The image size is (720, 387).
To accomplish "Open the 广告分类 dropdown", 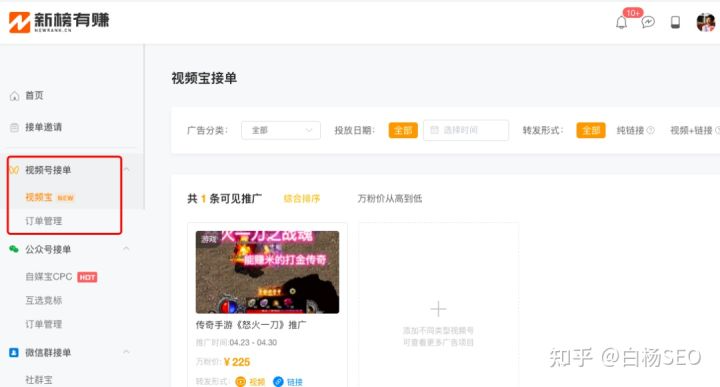I will point(281,130).
